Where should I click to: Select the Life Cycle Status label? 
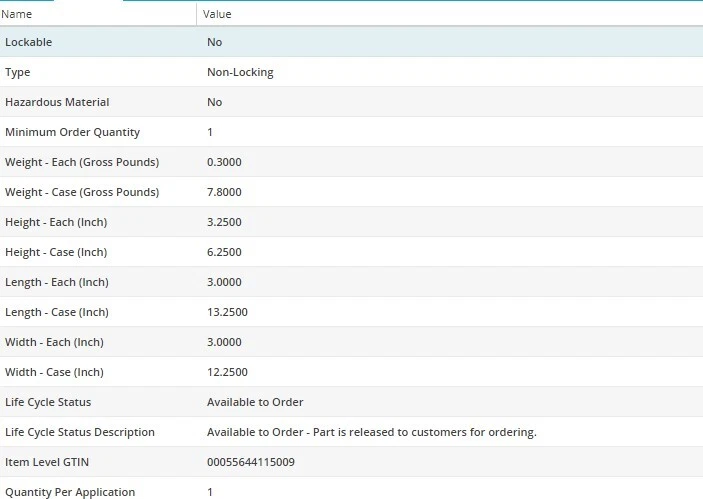(x=48, y=403)
